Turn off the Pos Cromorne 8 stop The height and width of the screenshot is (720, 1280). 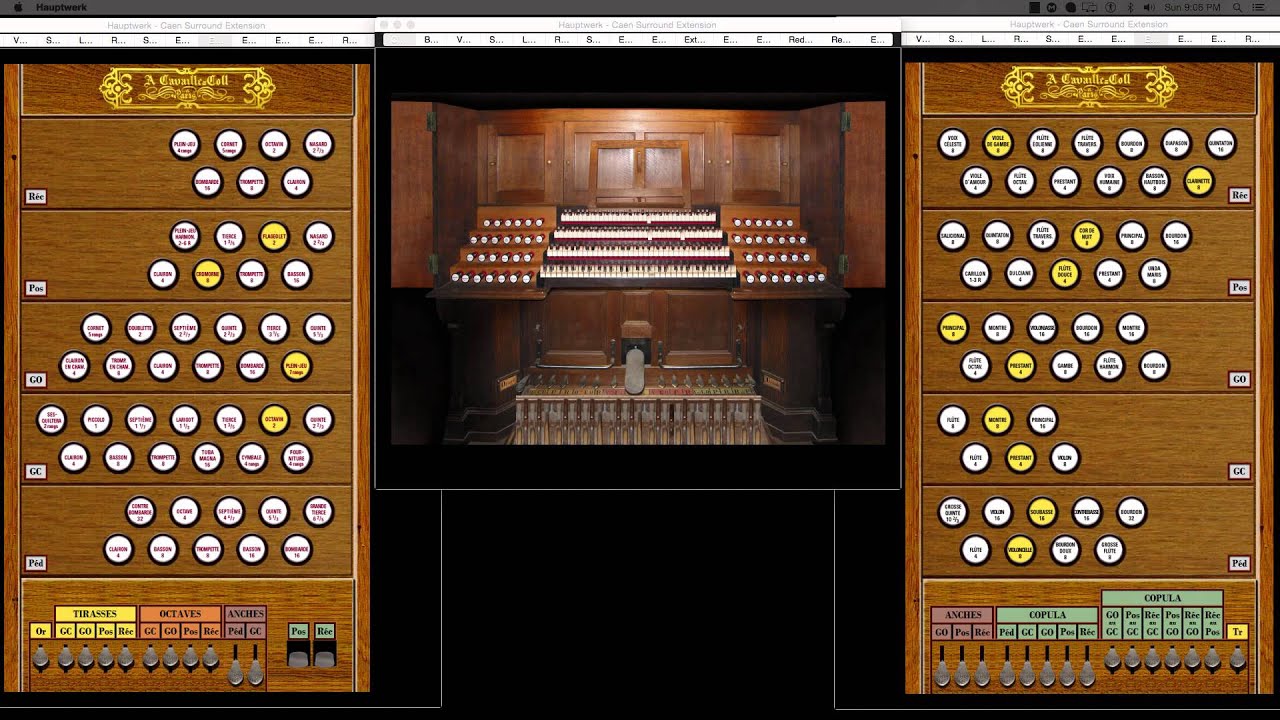coord(207,275)
